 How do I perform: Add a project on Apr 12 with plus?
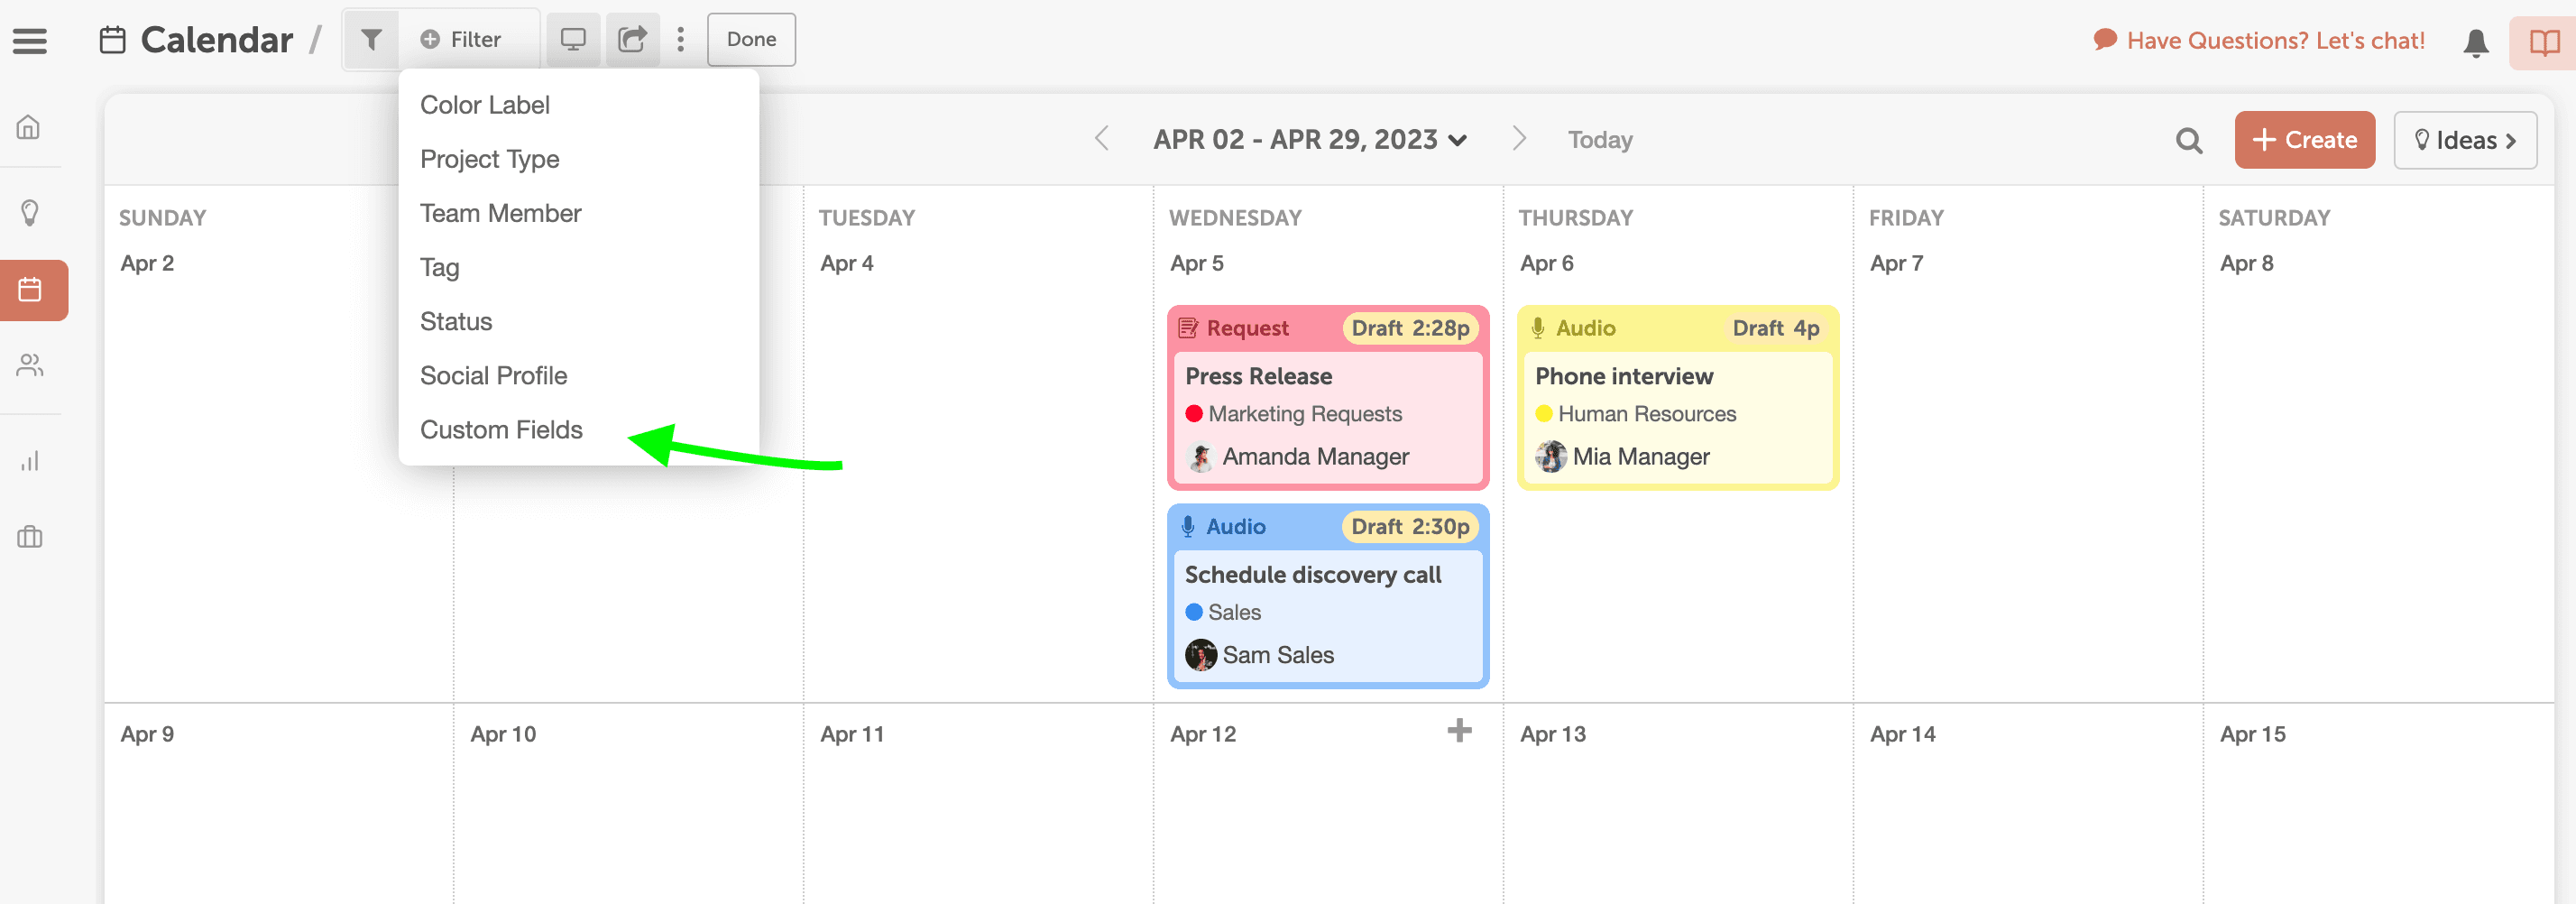pos(1459,730)
